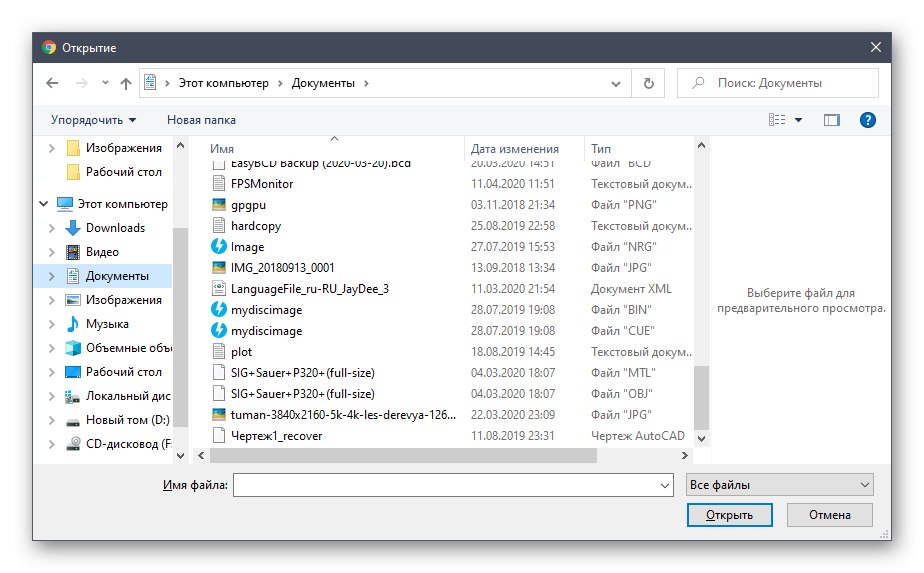Image resolution: width=924 pixels, height=573 pixels.
Task: Select the tuman-3840x2160 JPG file icon
Action: point(219,414)
